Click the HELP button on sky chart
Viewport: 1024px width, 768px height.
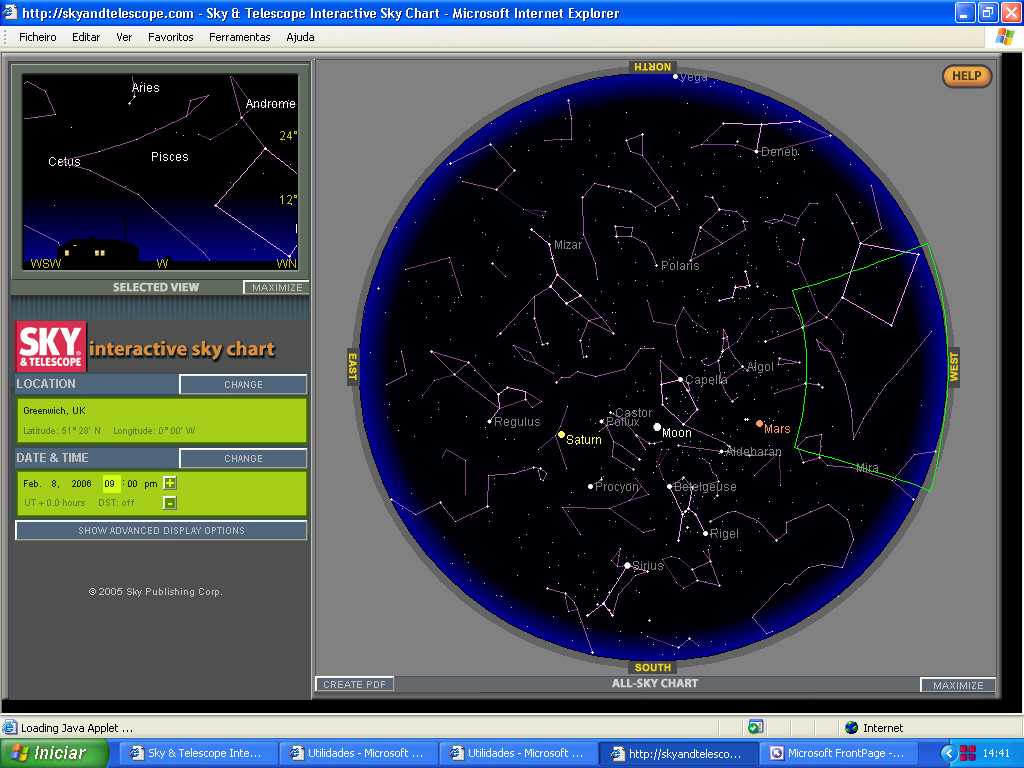967,76
